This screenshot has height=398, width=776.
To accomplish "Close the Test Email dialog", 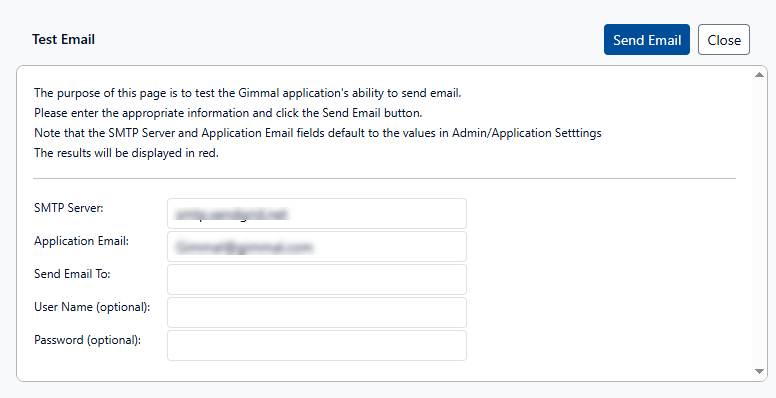I will point(724,40).
